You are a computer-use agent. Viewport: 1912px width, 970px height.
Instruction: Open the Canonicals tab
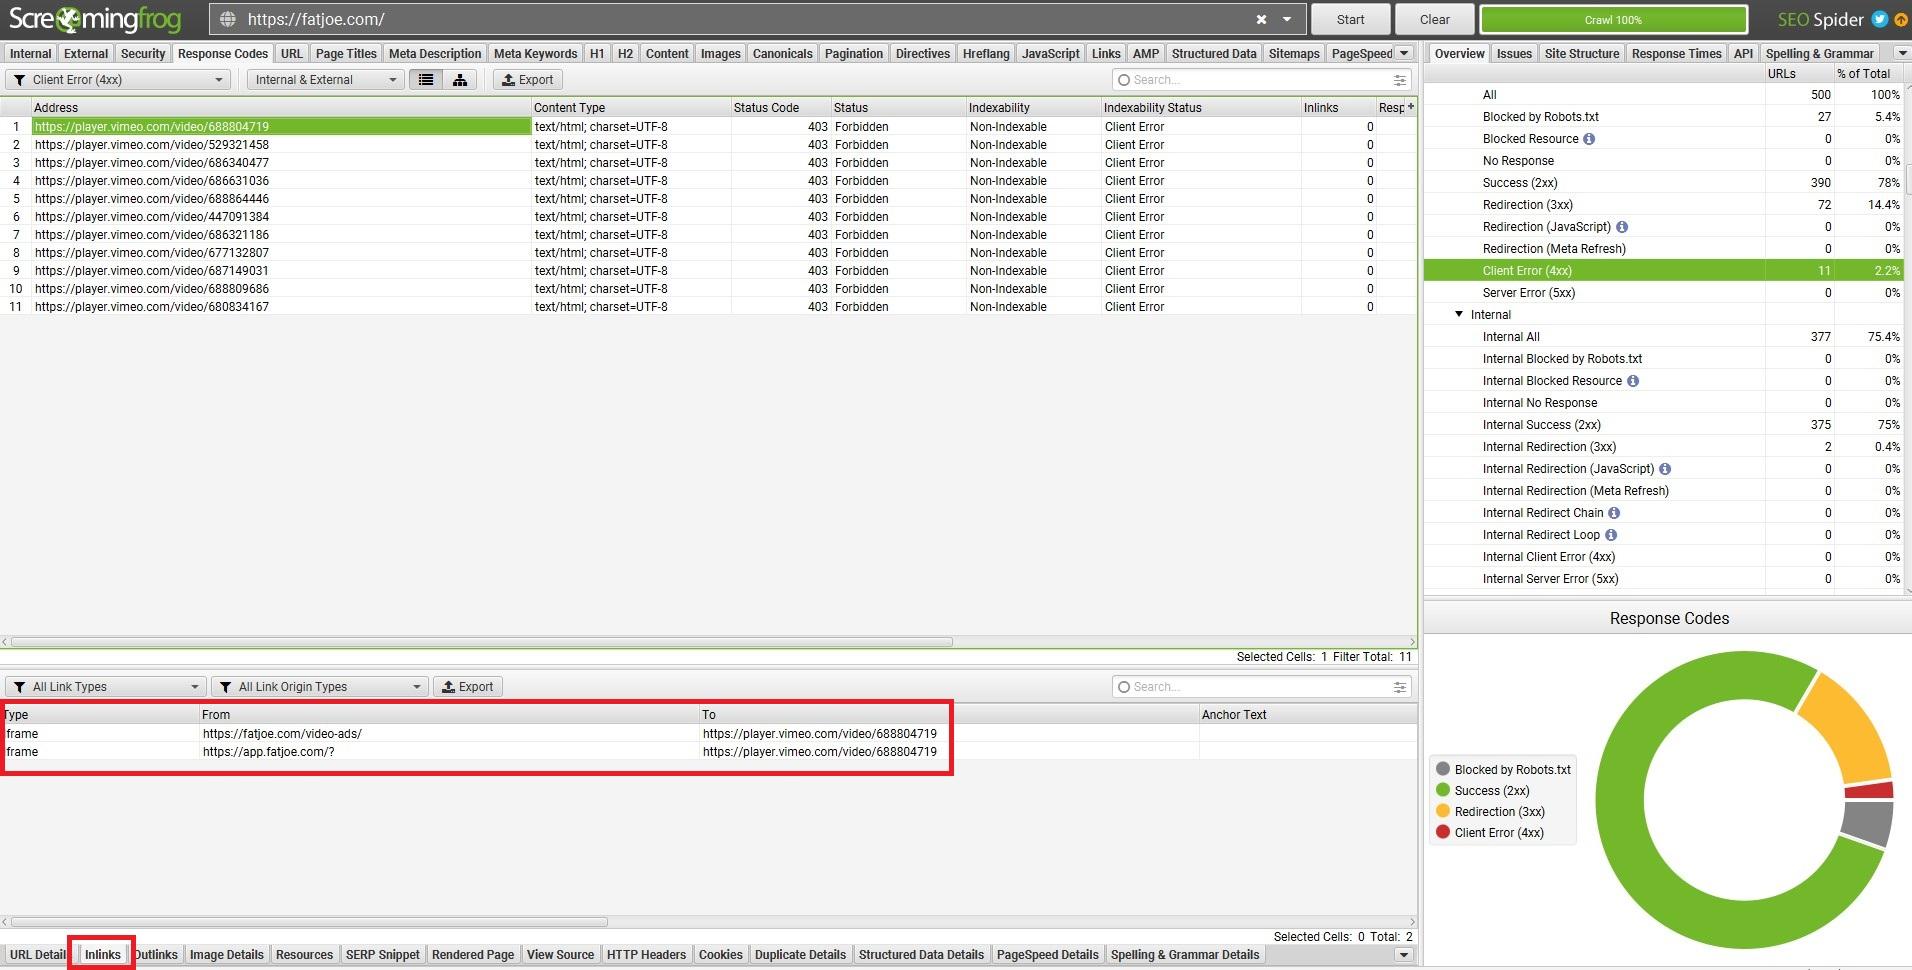(x=782, y=53)
